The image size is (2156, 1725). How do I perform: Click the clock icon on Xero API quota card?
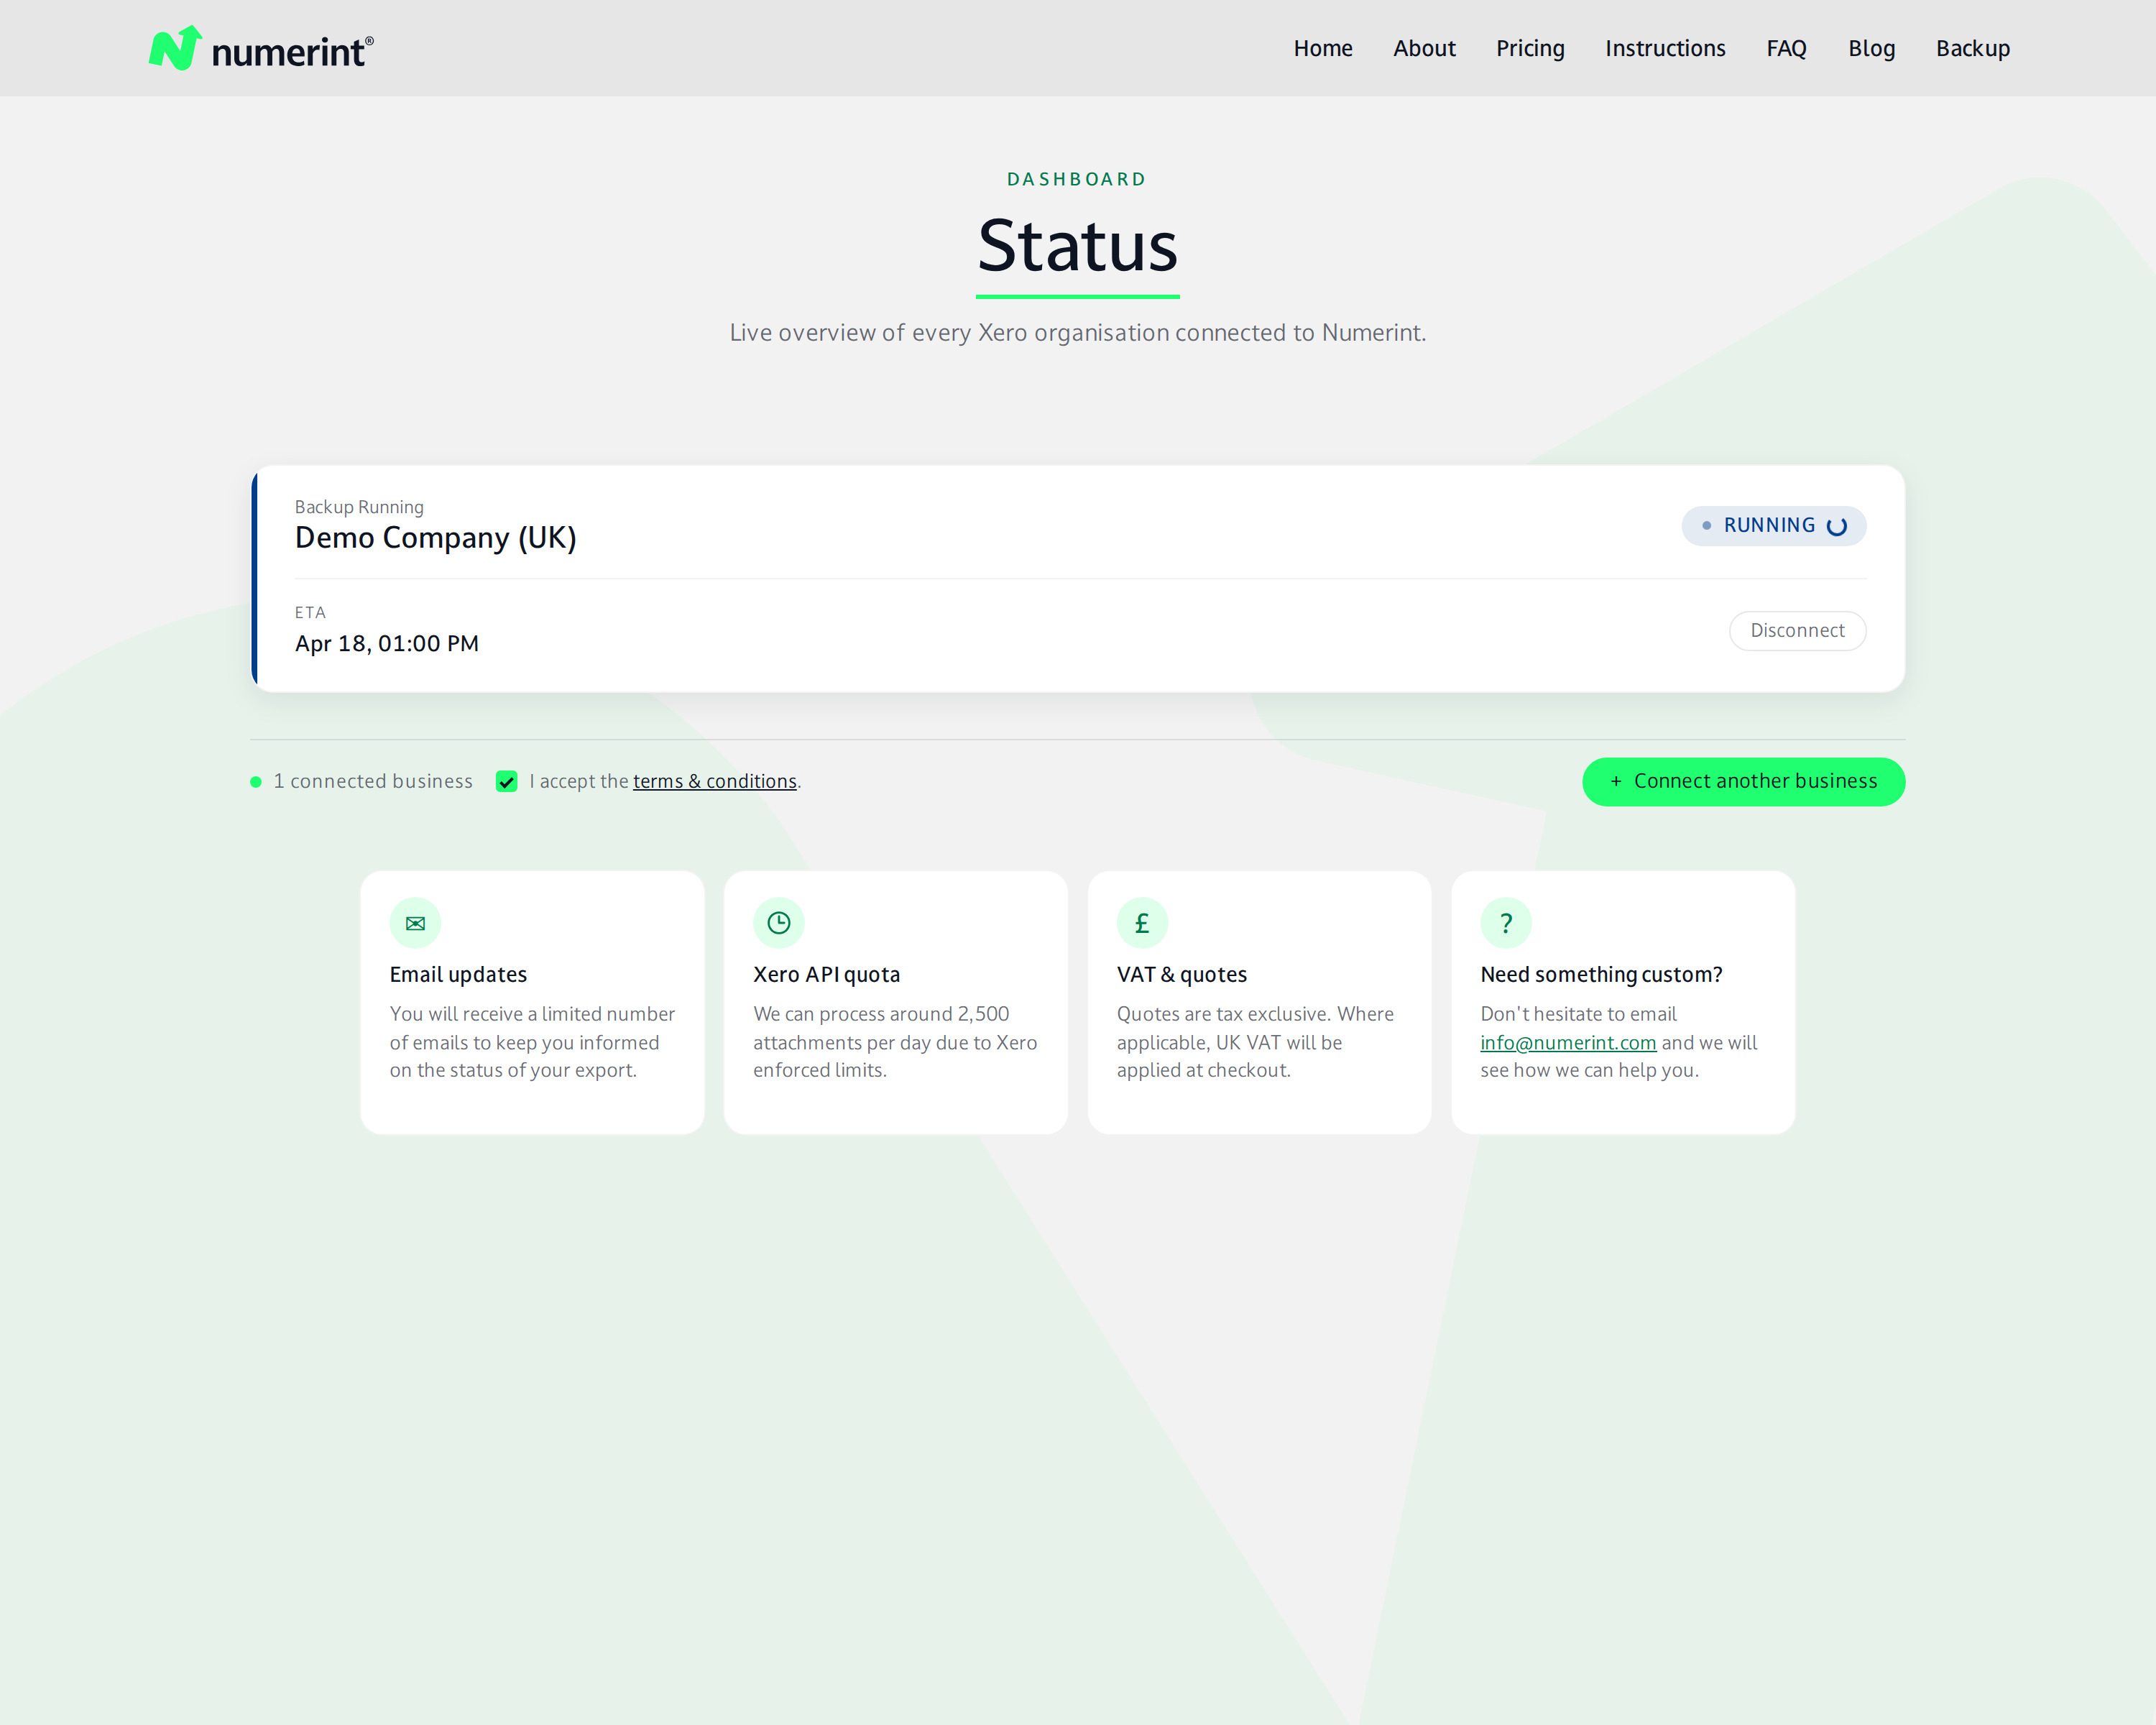(x=779, y=923)
